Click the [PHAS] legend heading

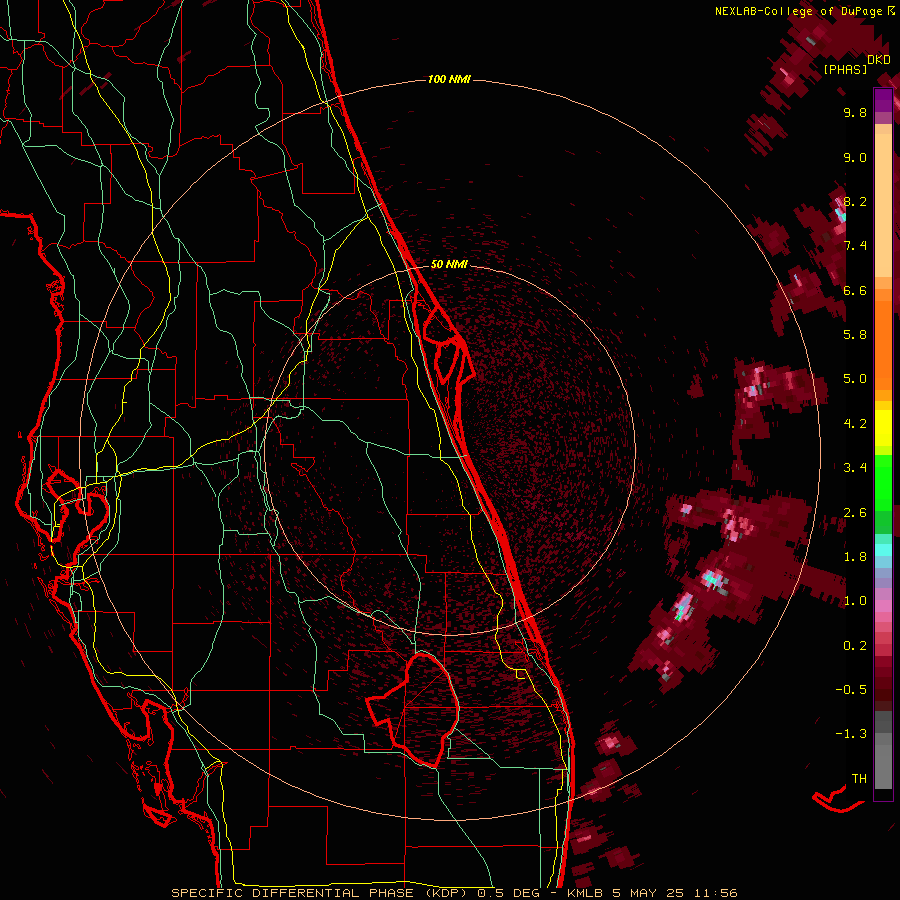click(x=845, y=69)
